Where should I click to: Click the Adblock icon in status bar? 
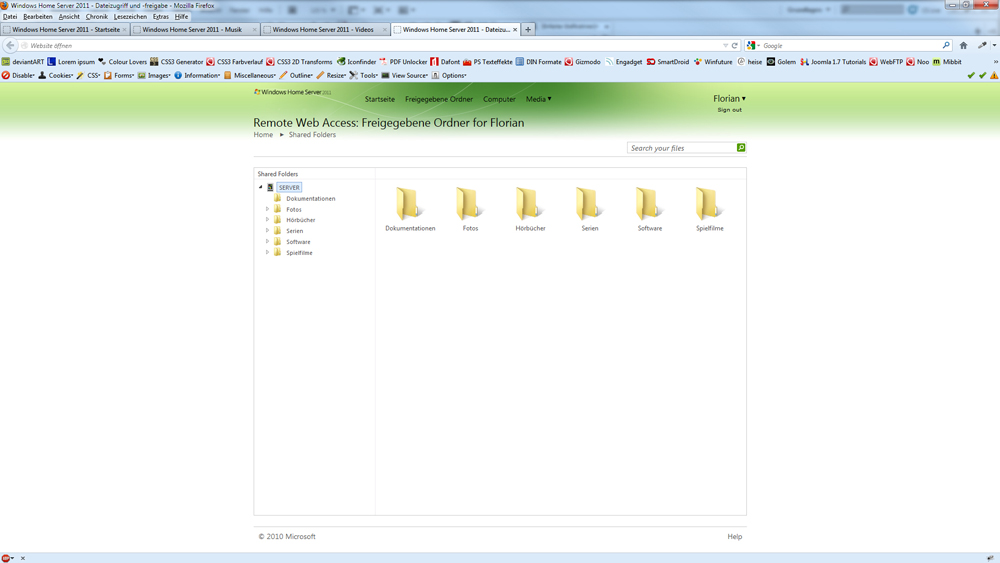(5, 558)
